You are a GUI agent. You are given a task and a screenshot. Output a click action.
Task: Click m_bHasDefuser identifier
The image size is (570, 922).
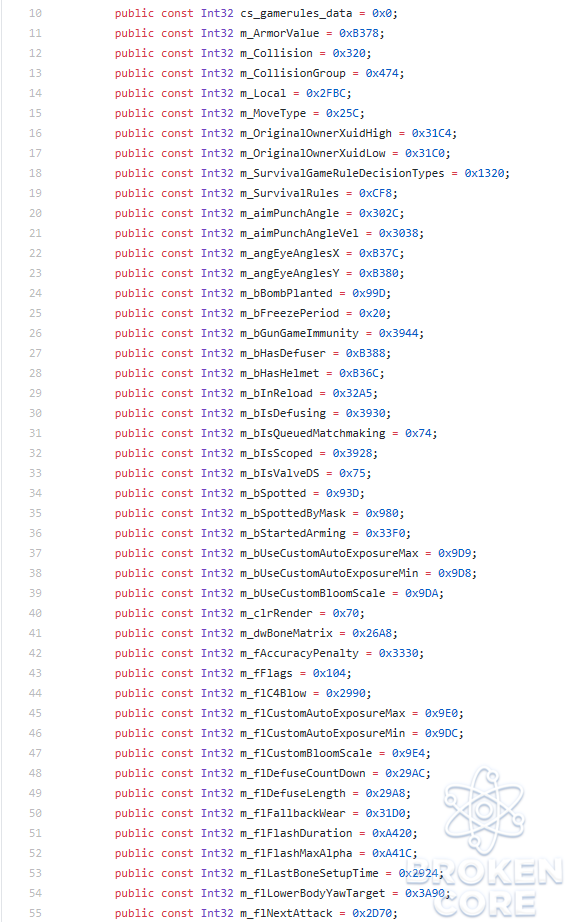pyautogui.click(x=283, y=353)
